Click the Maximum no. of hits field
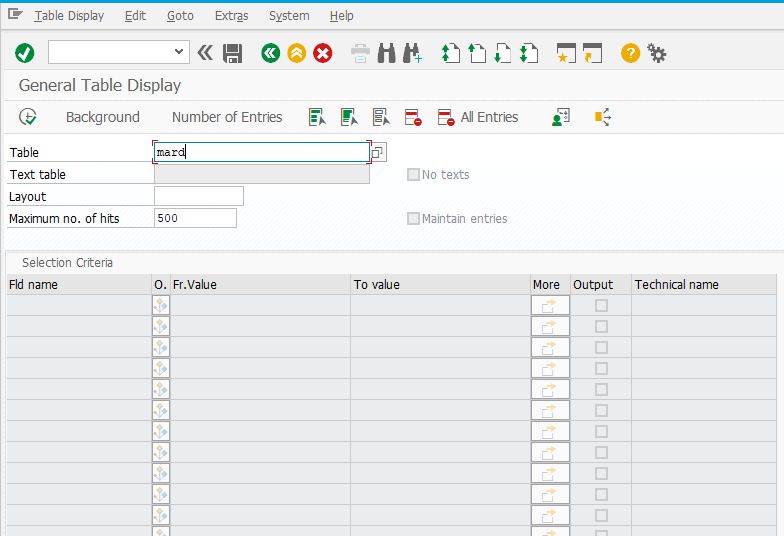Viewport: 784px width, 536px height. pos(195,218)
